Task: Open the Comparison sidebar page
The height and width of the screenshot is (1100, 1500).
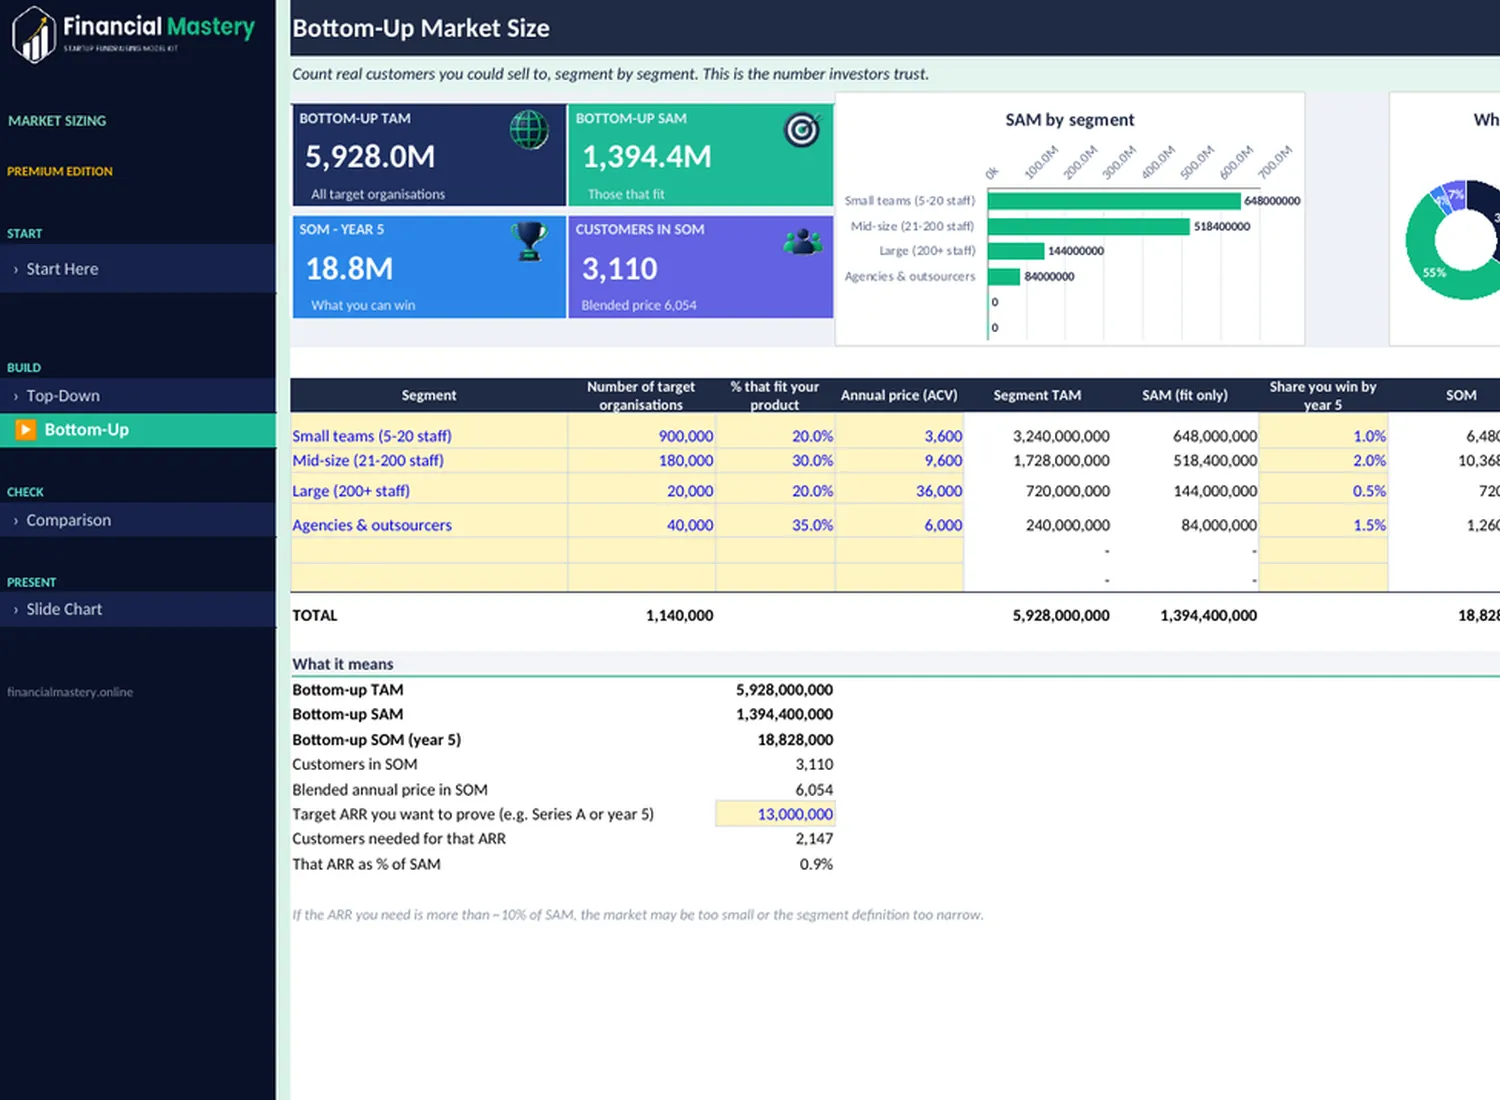Action: tap(138, 520)
